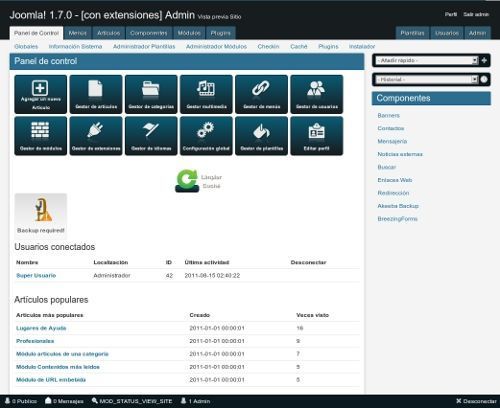Image resolution: width=500 pixels, height=408 pixels.
Task: Open the Gestor multimedia icon
Action: 206,94
